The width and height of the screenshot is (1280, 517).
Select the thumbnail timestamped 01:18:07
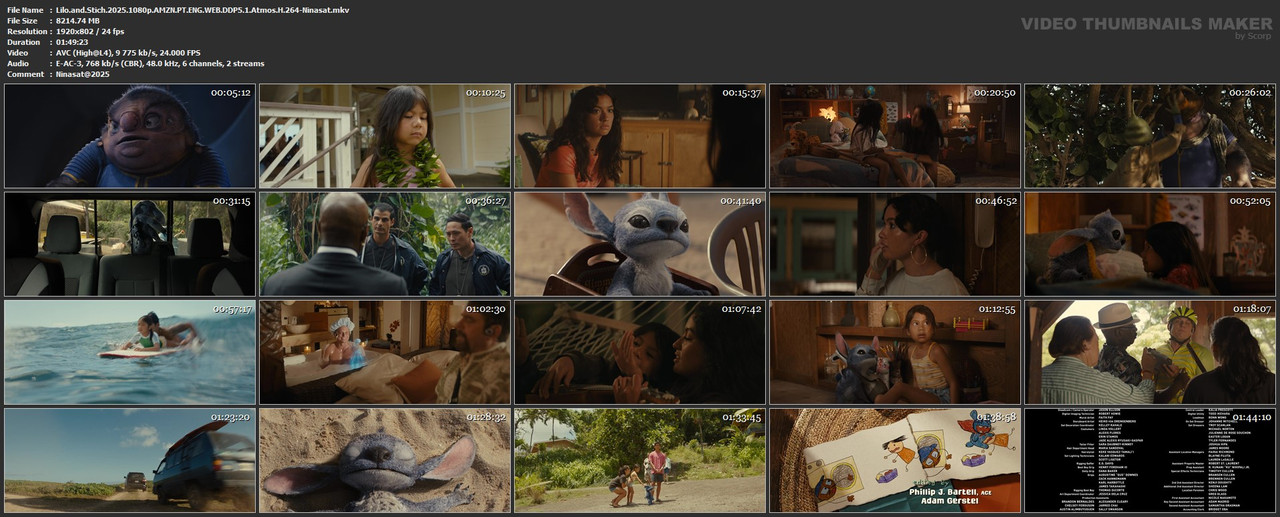click(x=1150, y=352)
